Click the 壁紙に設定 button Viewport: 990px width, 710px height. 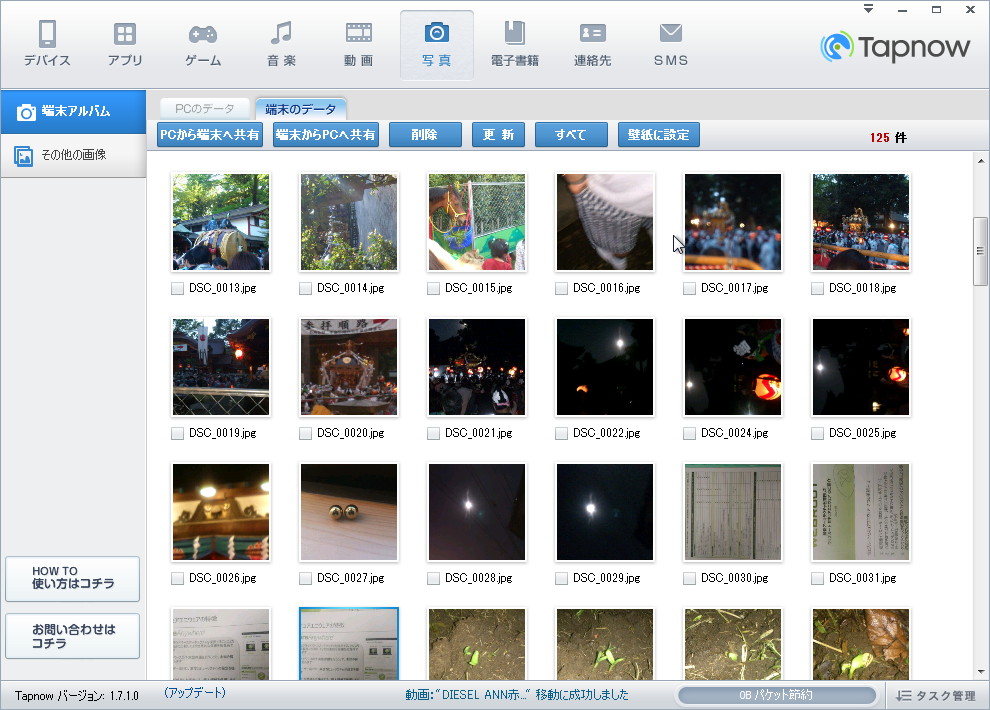coord(659,134)
